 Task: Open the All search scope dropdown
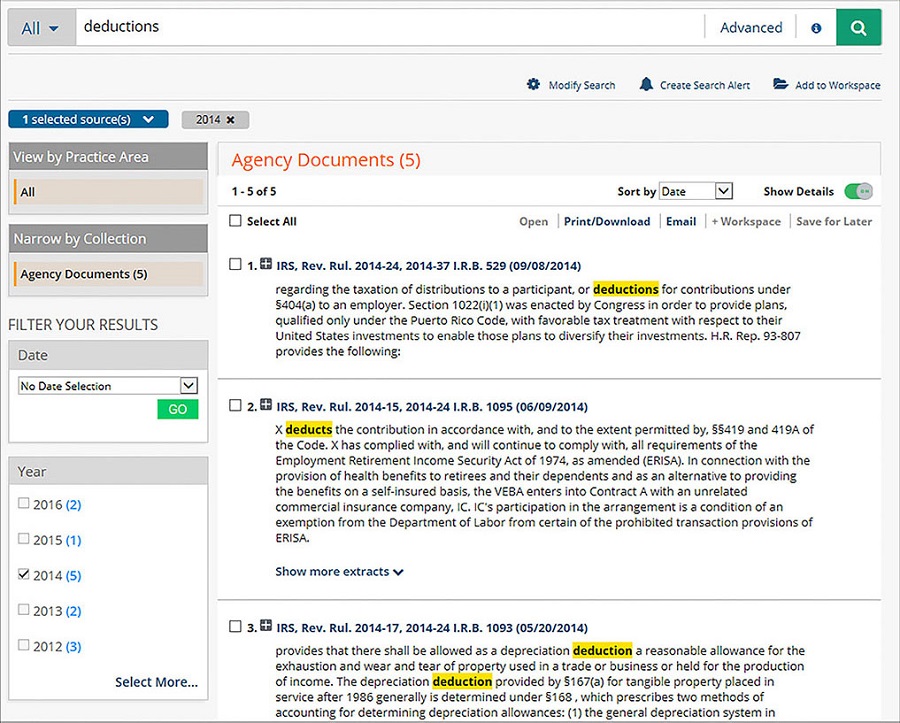41,28
